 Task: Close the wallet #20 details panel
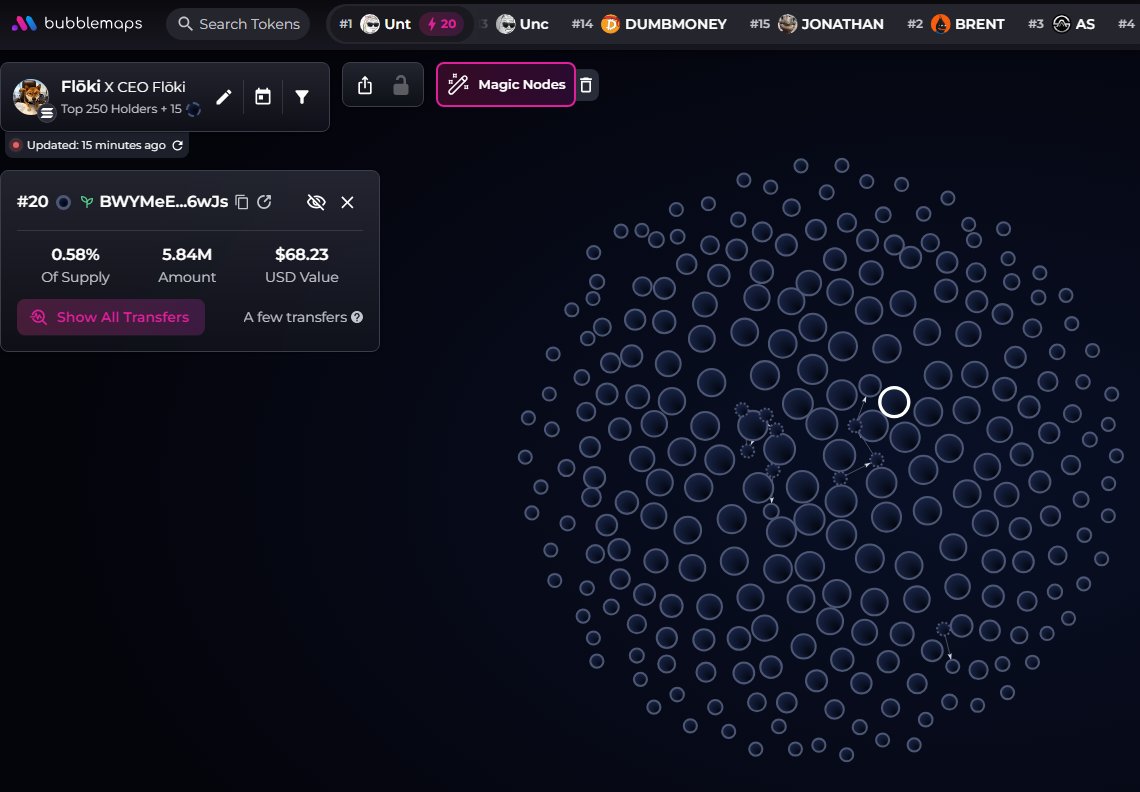347,202
